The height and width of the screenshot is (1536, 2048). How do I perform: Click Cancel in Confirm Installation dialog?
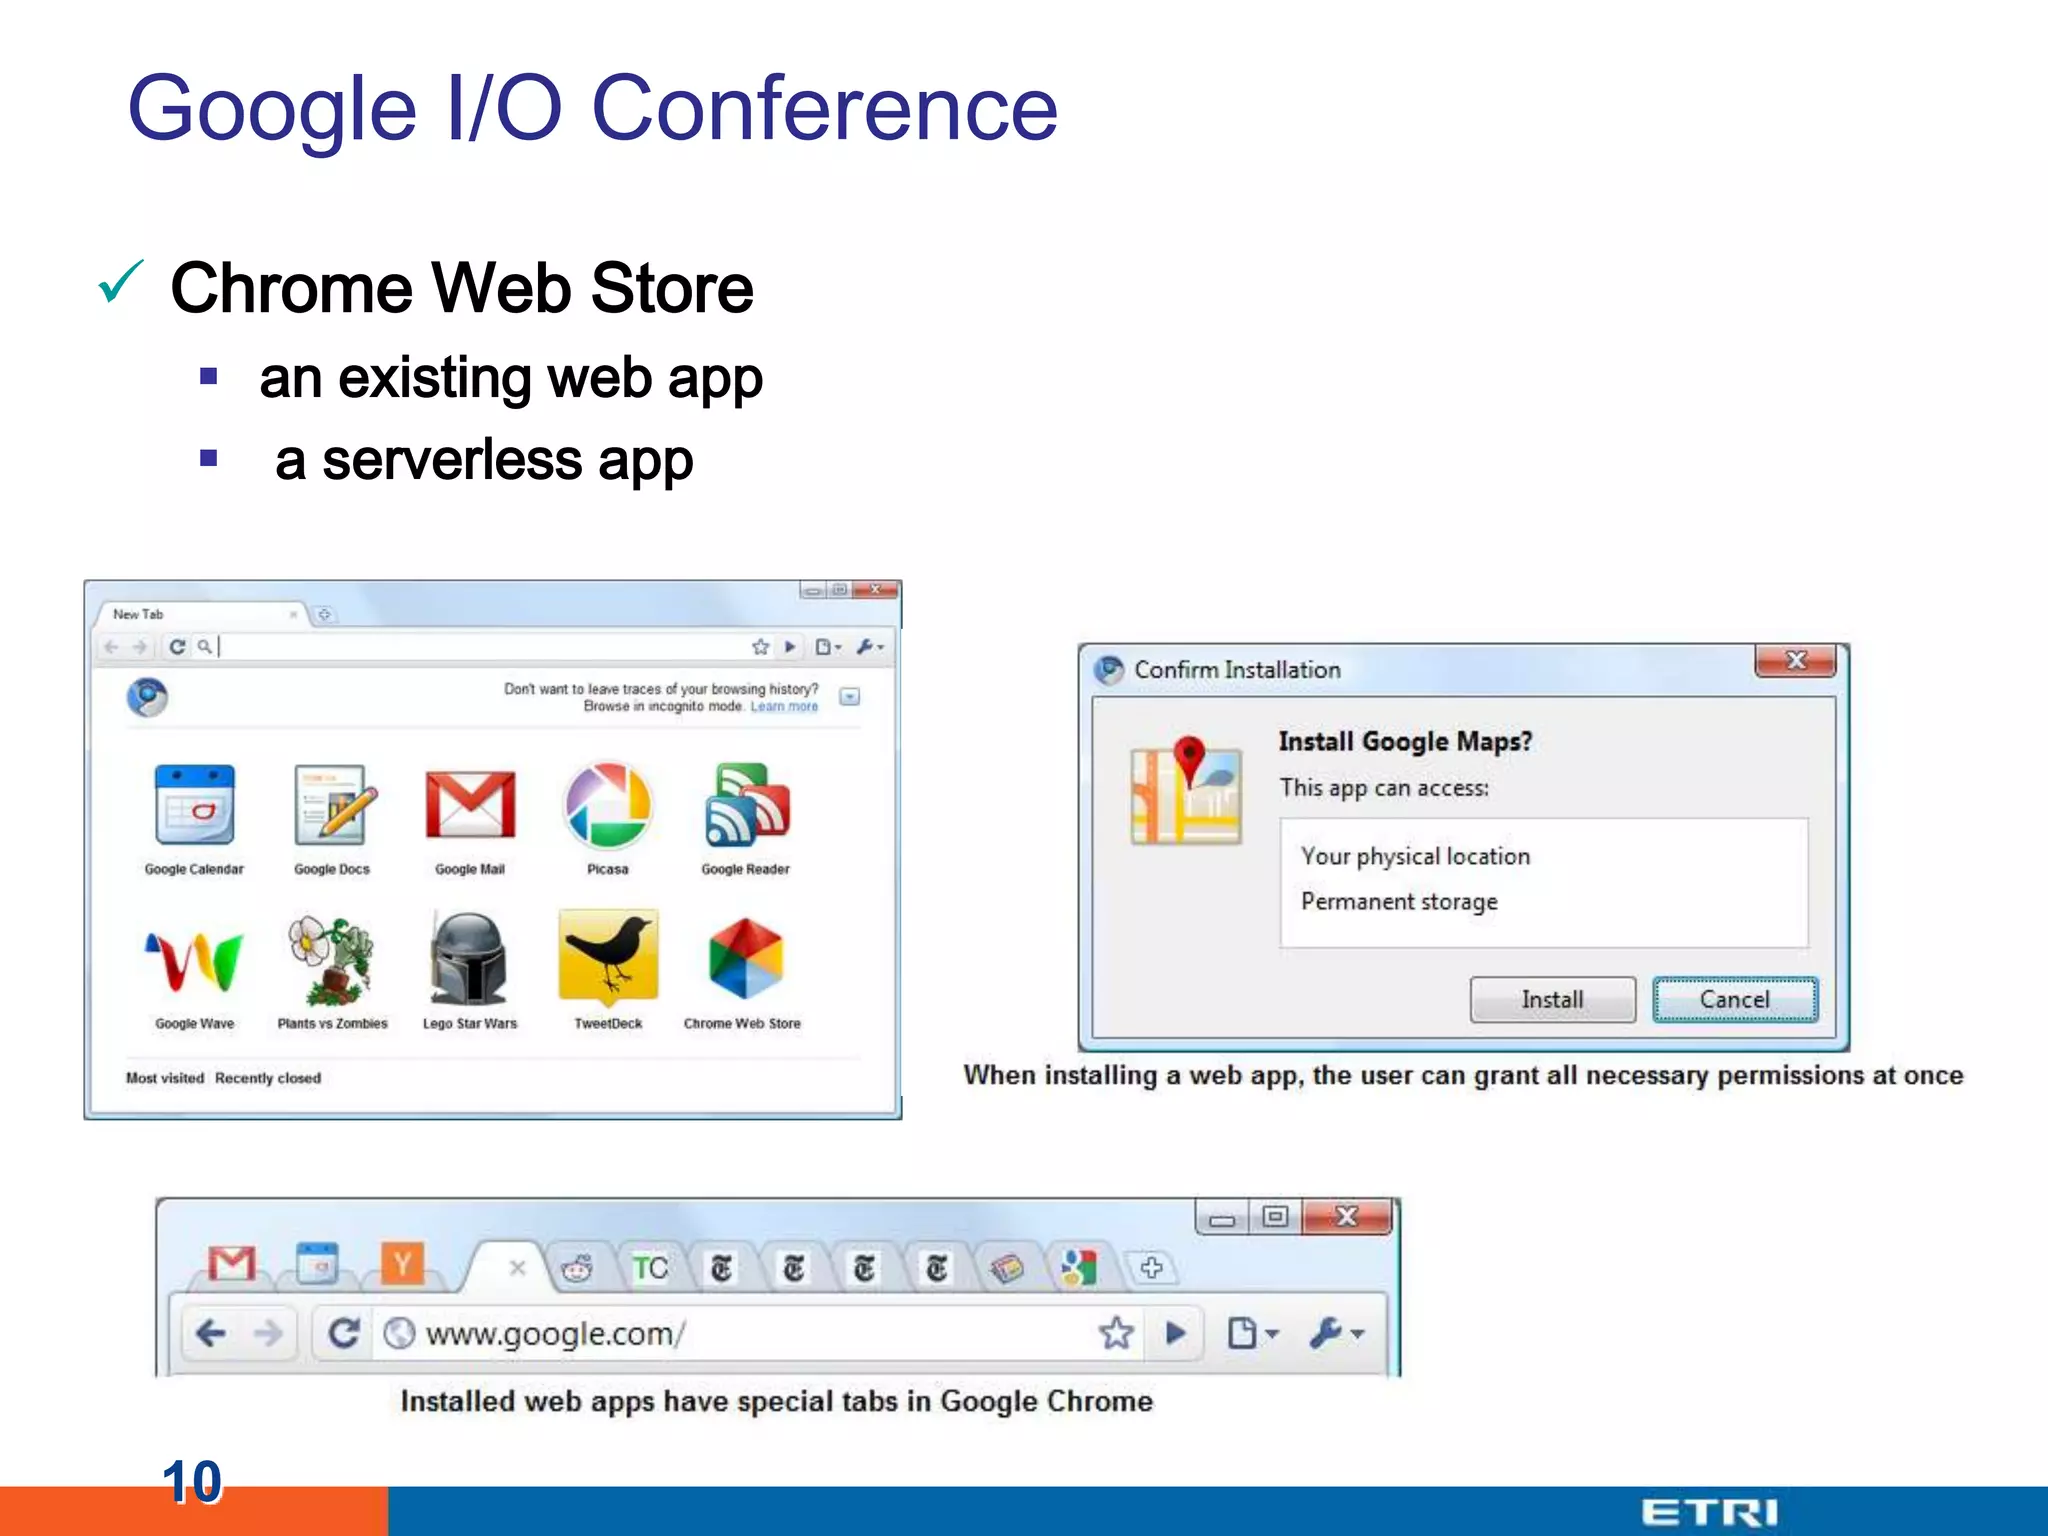[1735, 999]
